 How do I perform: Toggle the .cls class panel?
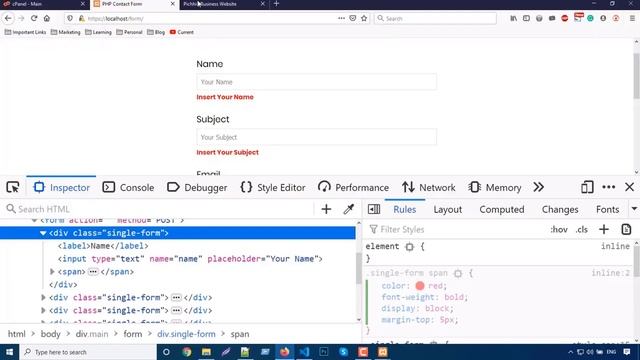[582, 229]
